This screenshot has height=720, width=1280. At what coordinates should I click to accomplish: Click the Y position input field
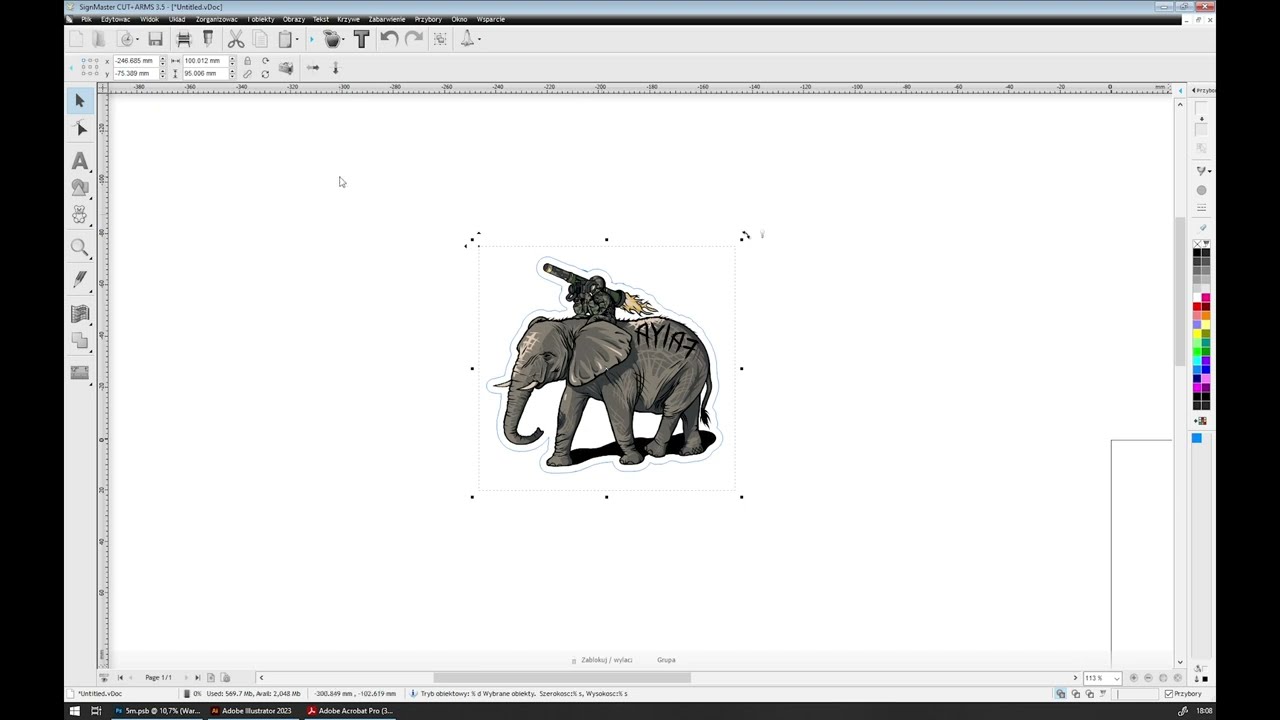click(135, 74)
